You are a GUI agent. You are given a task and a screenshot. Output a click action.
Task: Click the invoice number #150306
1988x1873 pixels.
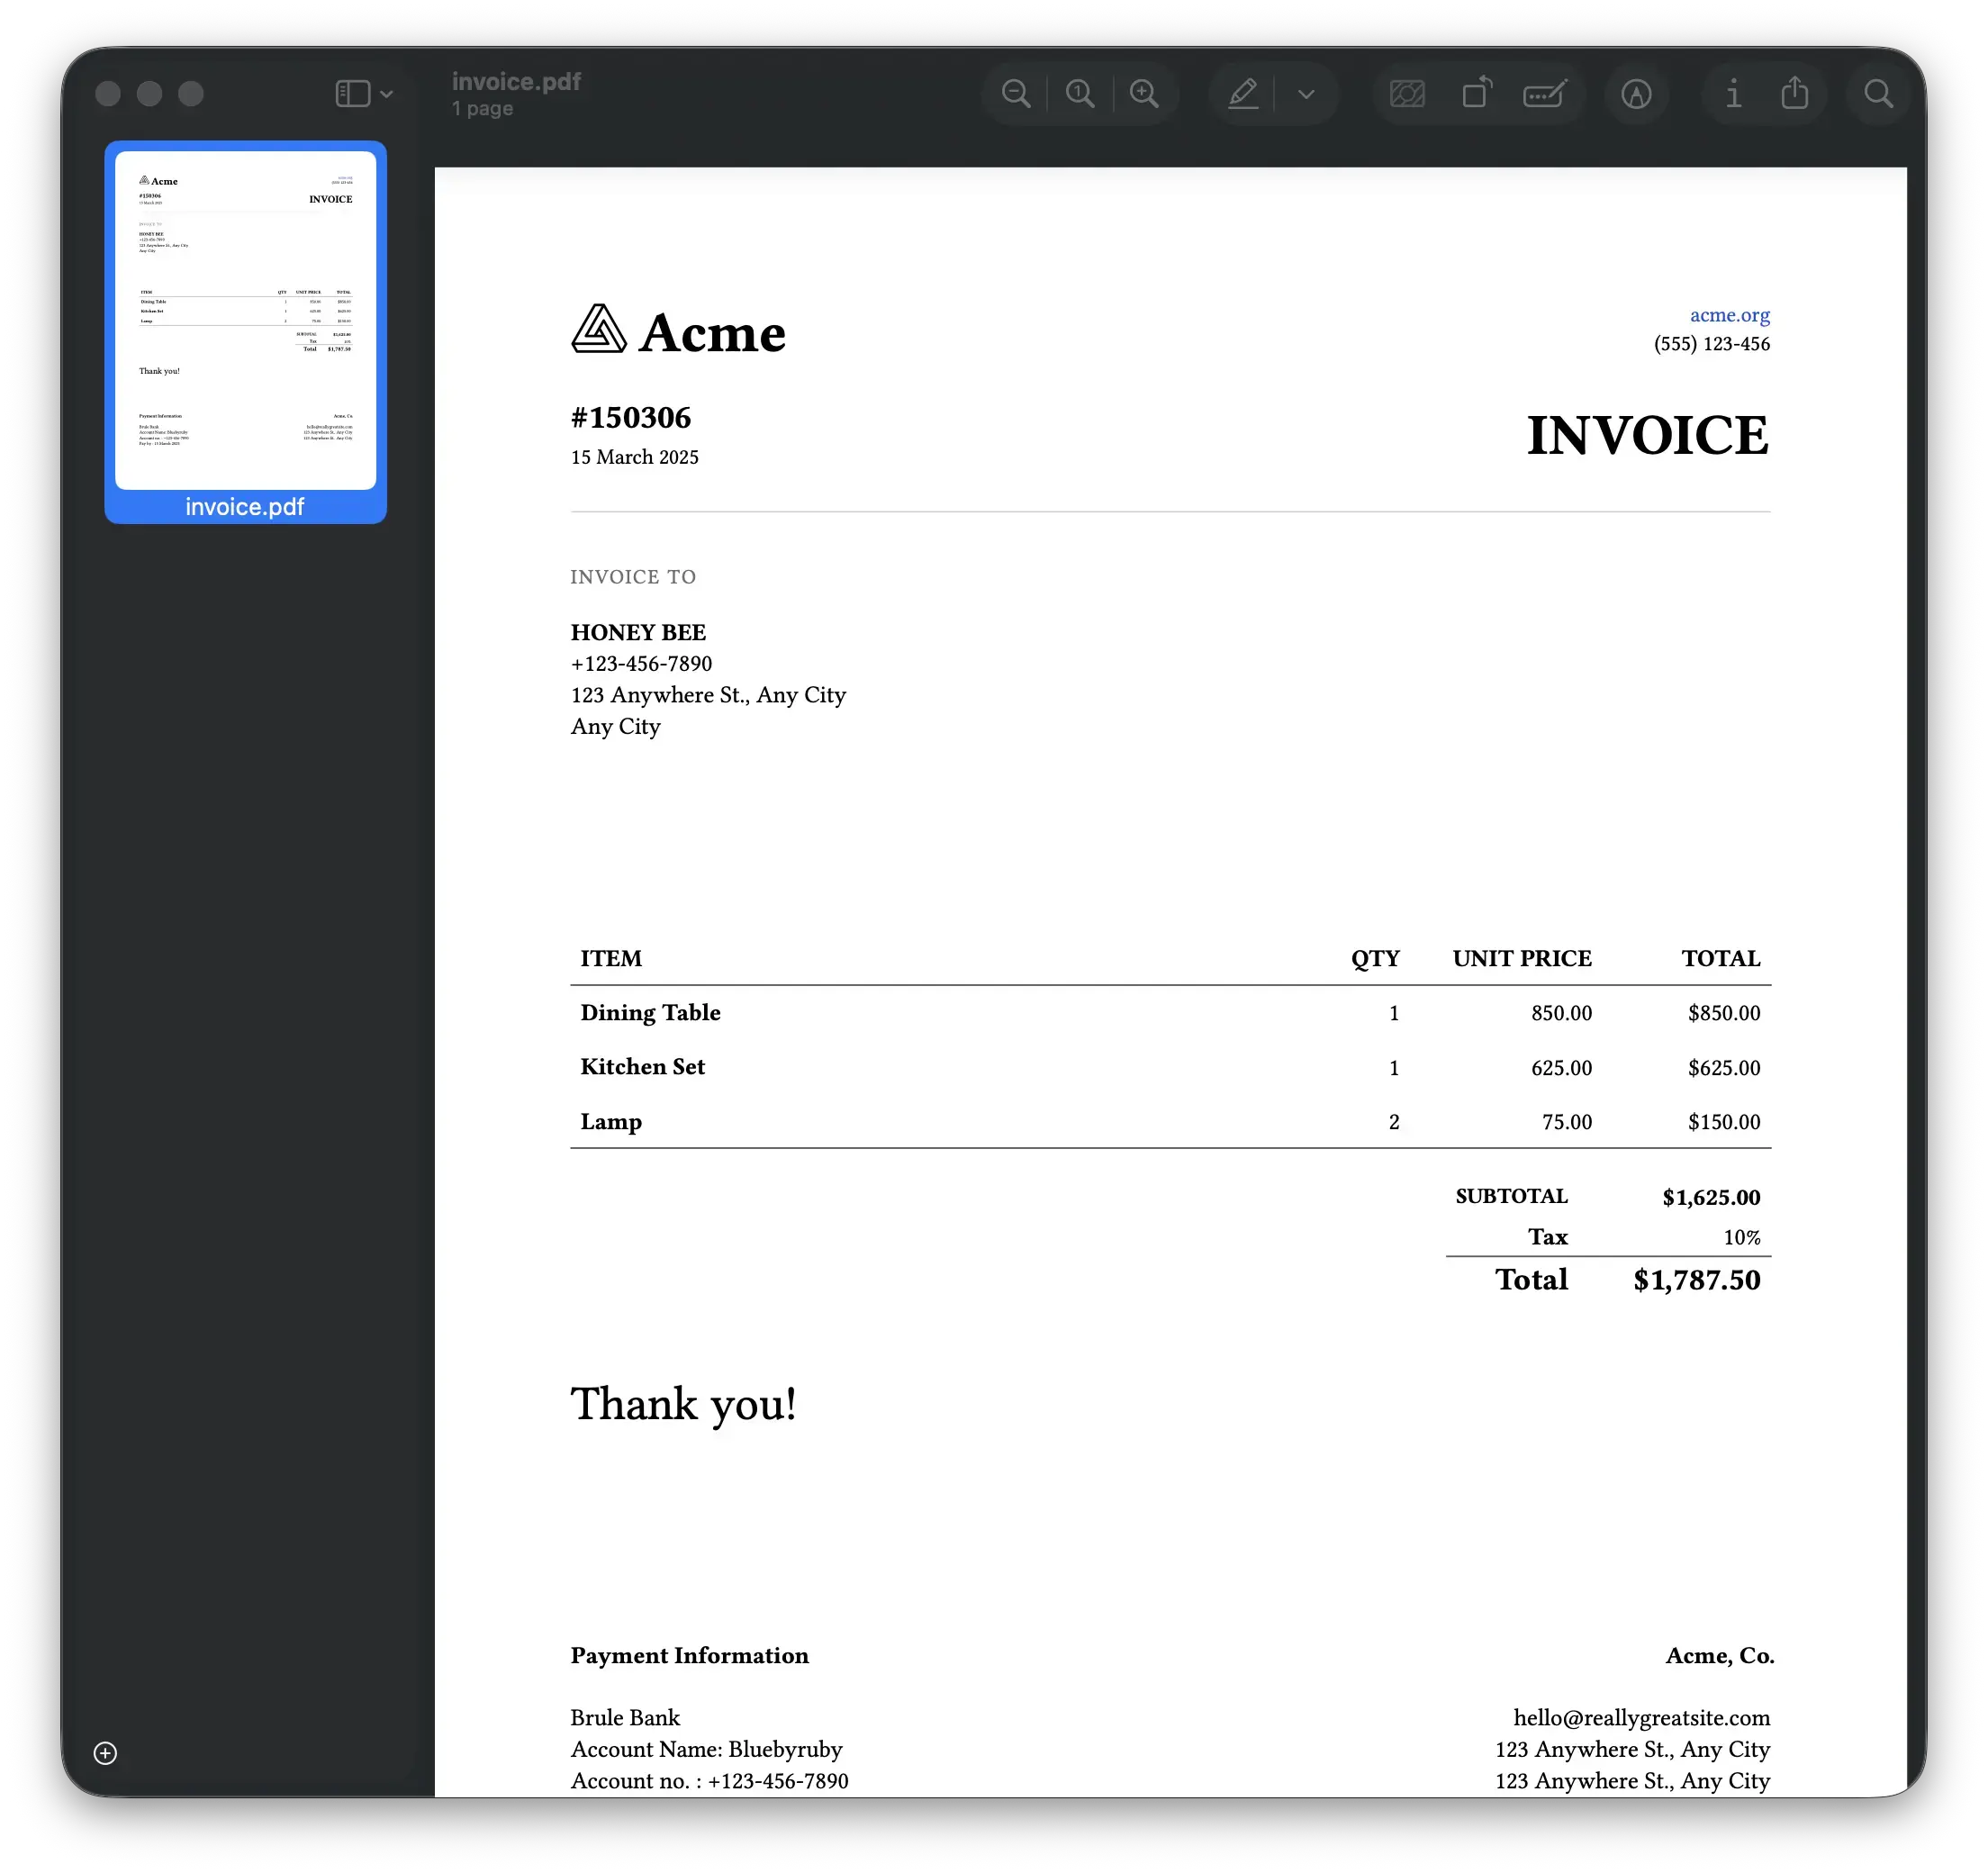coord(631,417)
